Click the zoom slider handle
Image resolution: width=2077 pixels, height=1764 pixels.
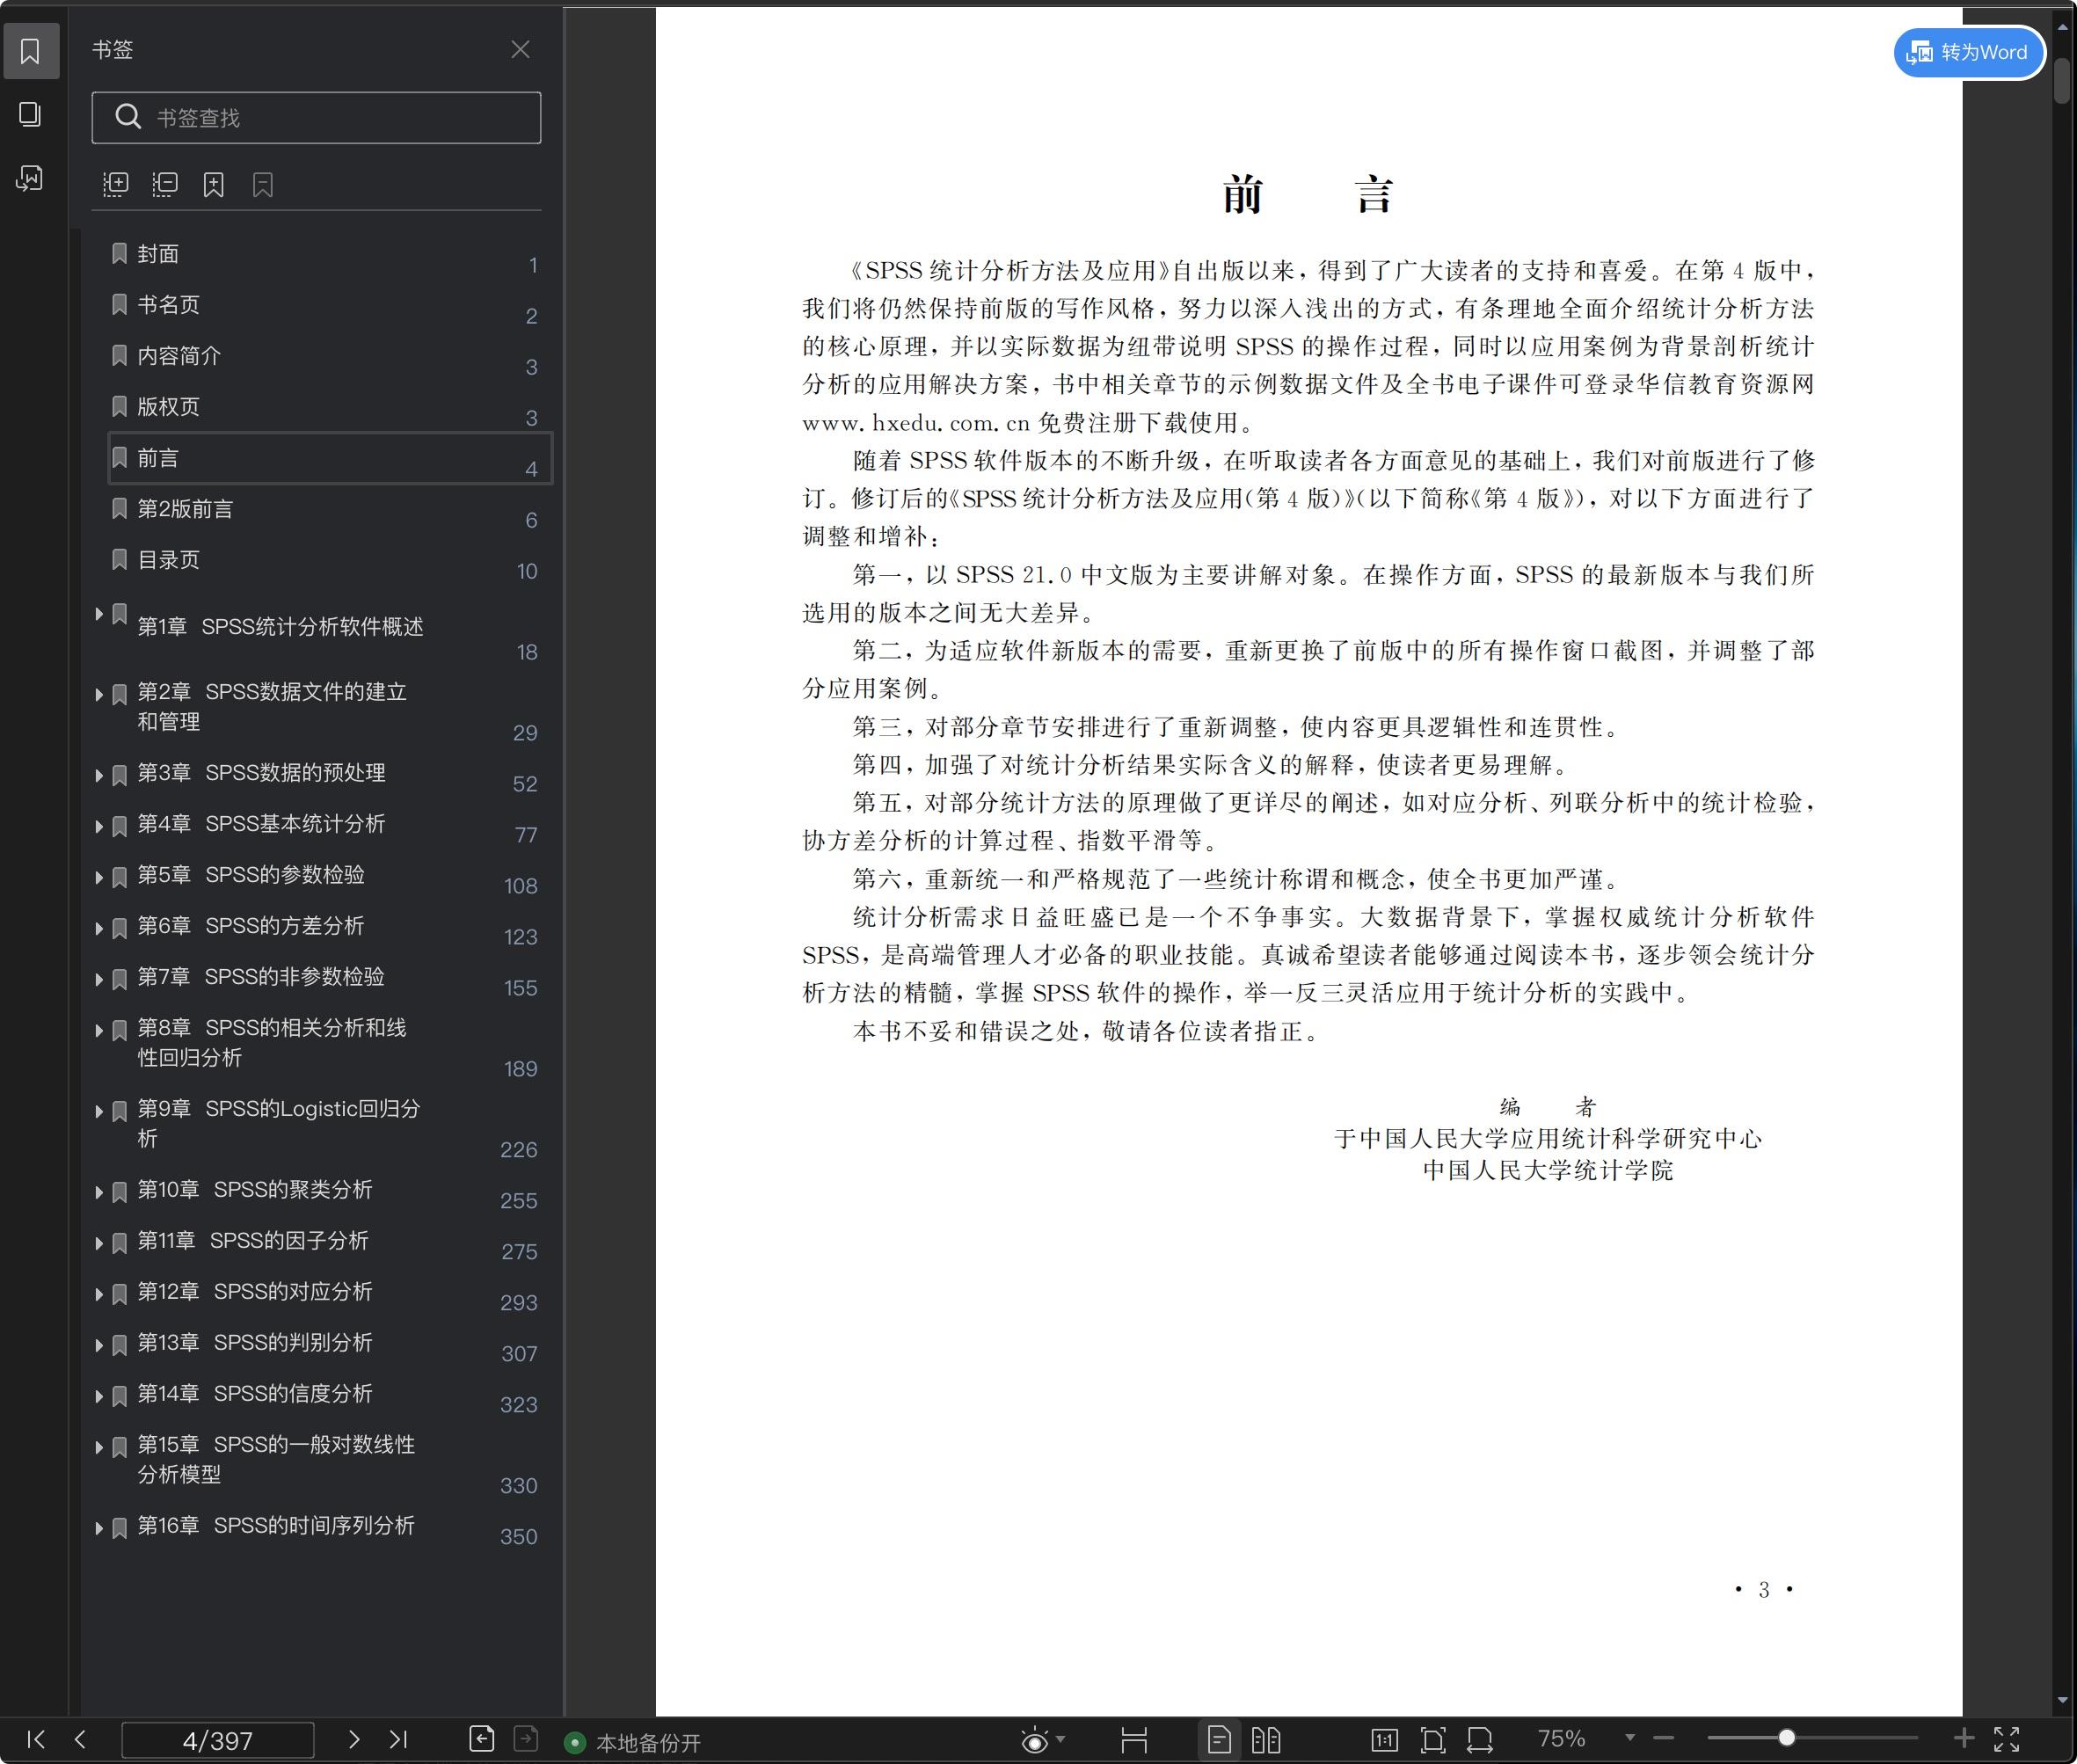pos(1786,1738)
